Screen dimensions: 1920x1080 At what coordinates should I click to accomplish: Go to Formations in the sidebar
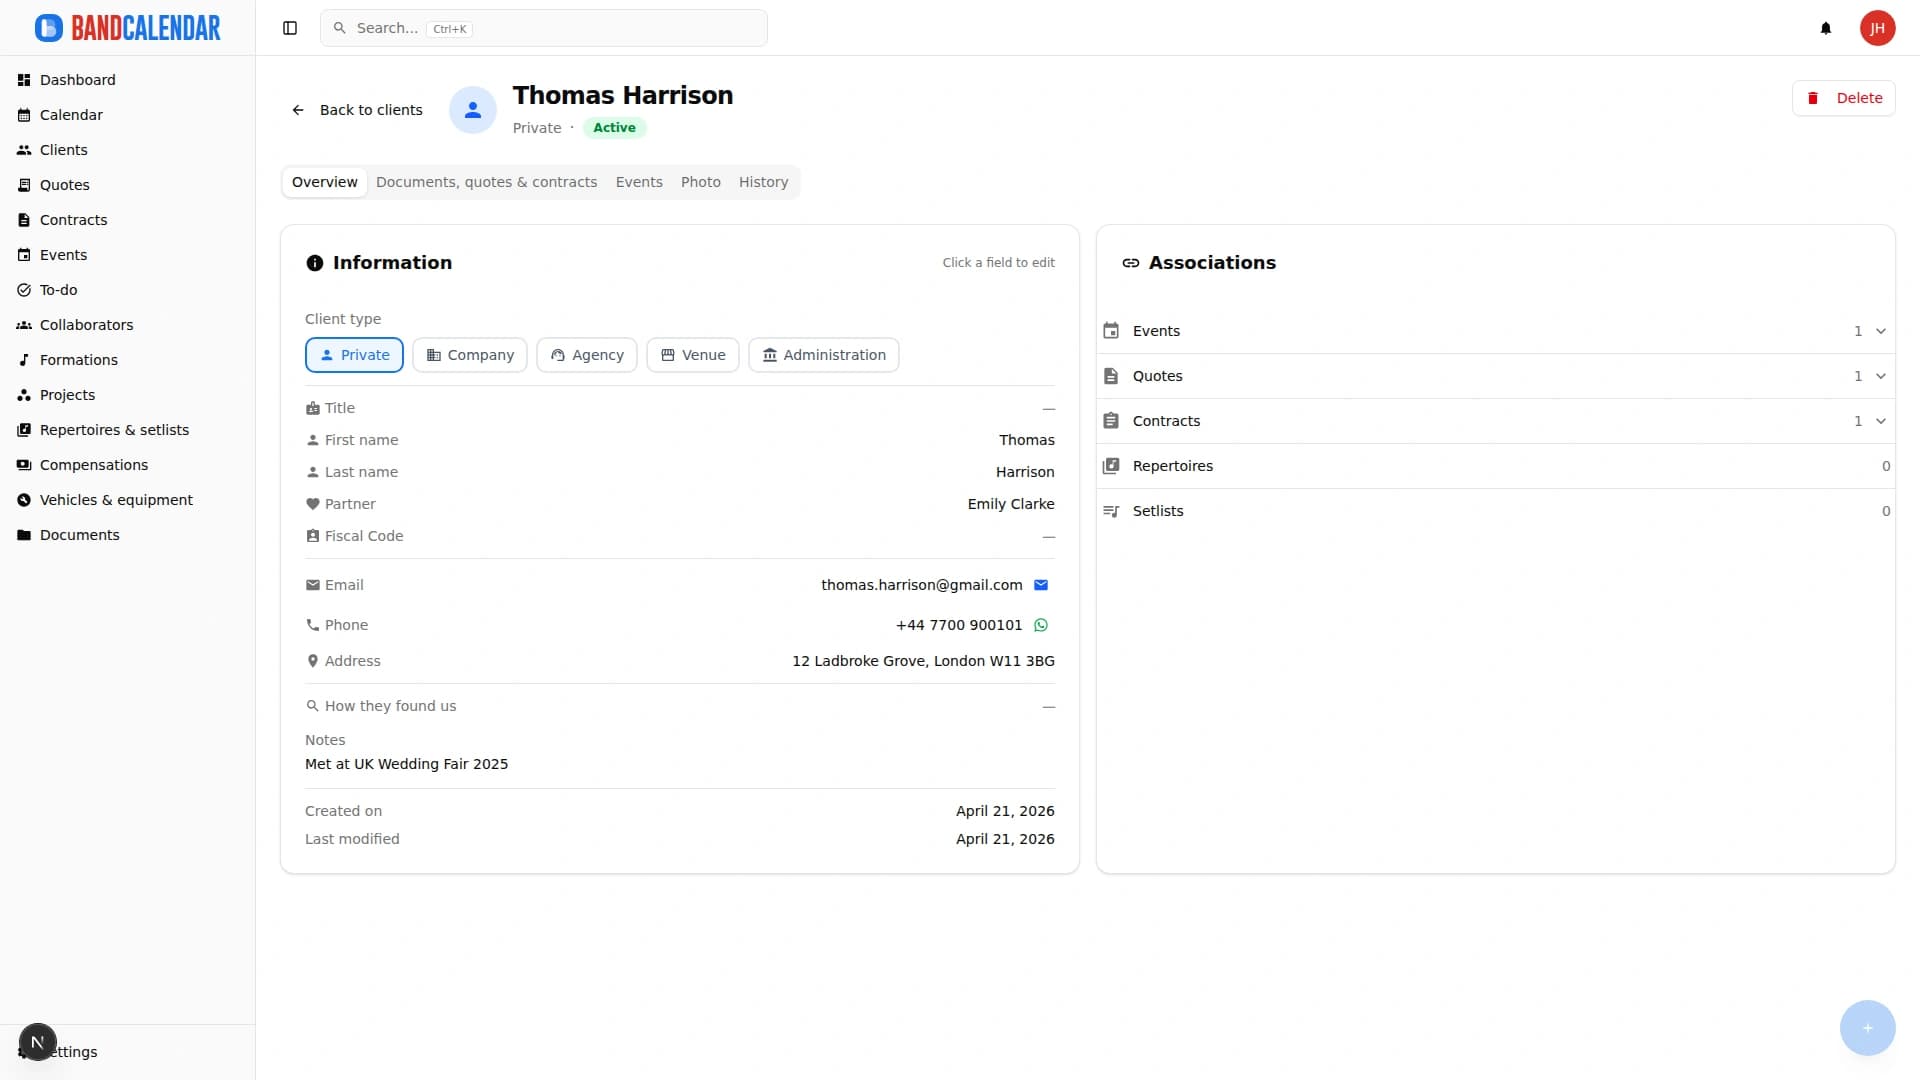click(128, 360)
